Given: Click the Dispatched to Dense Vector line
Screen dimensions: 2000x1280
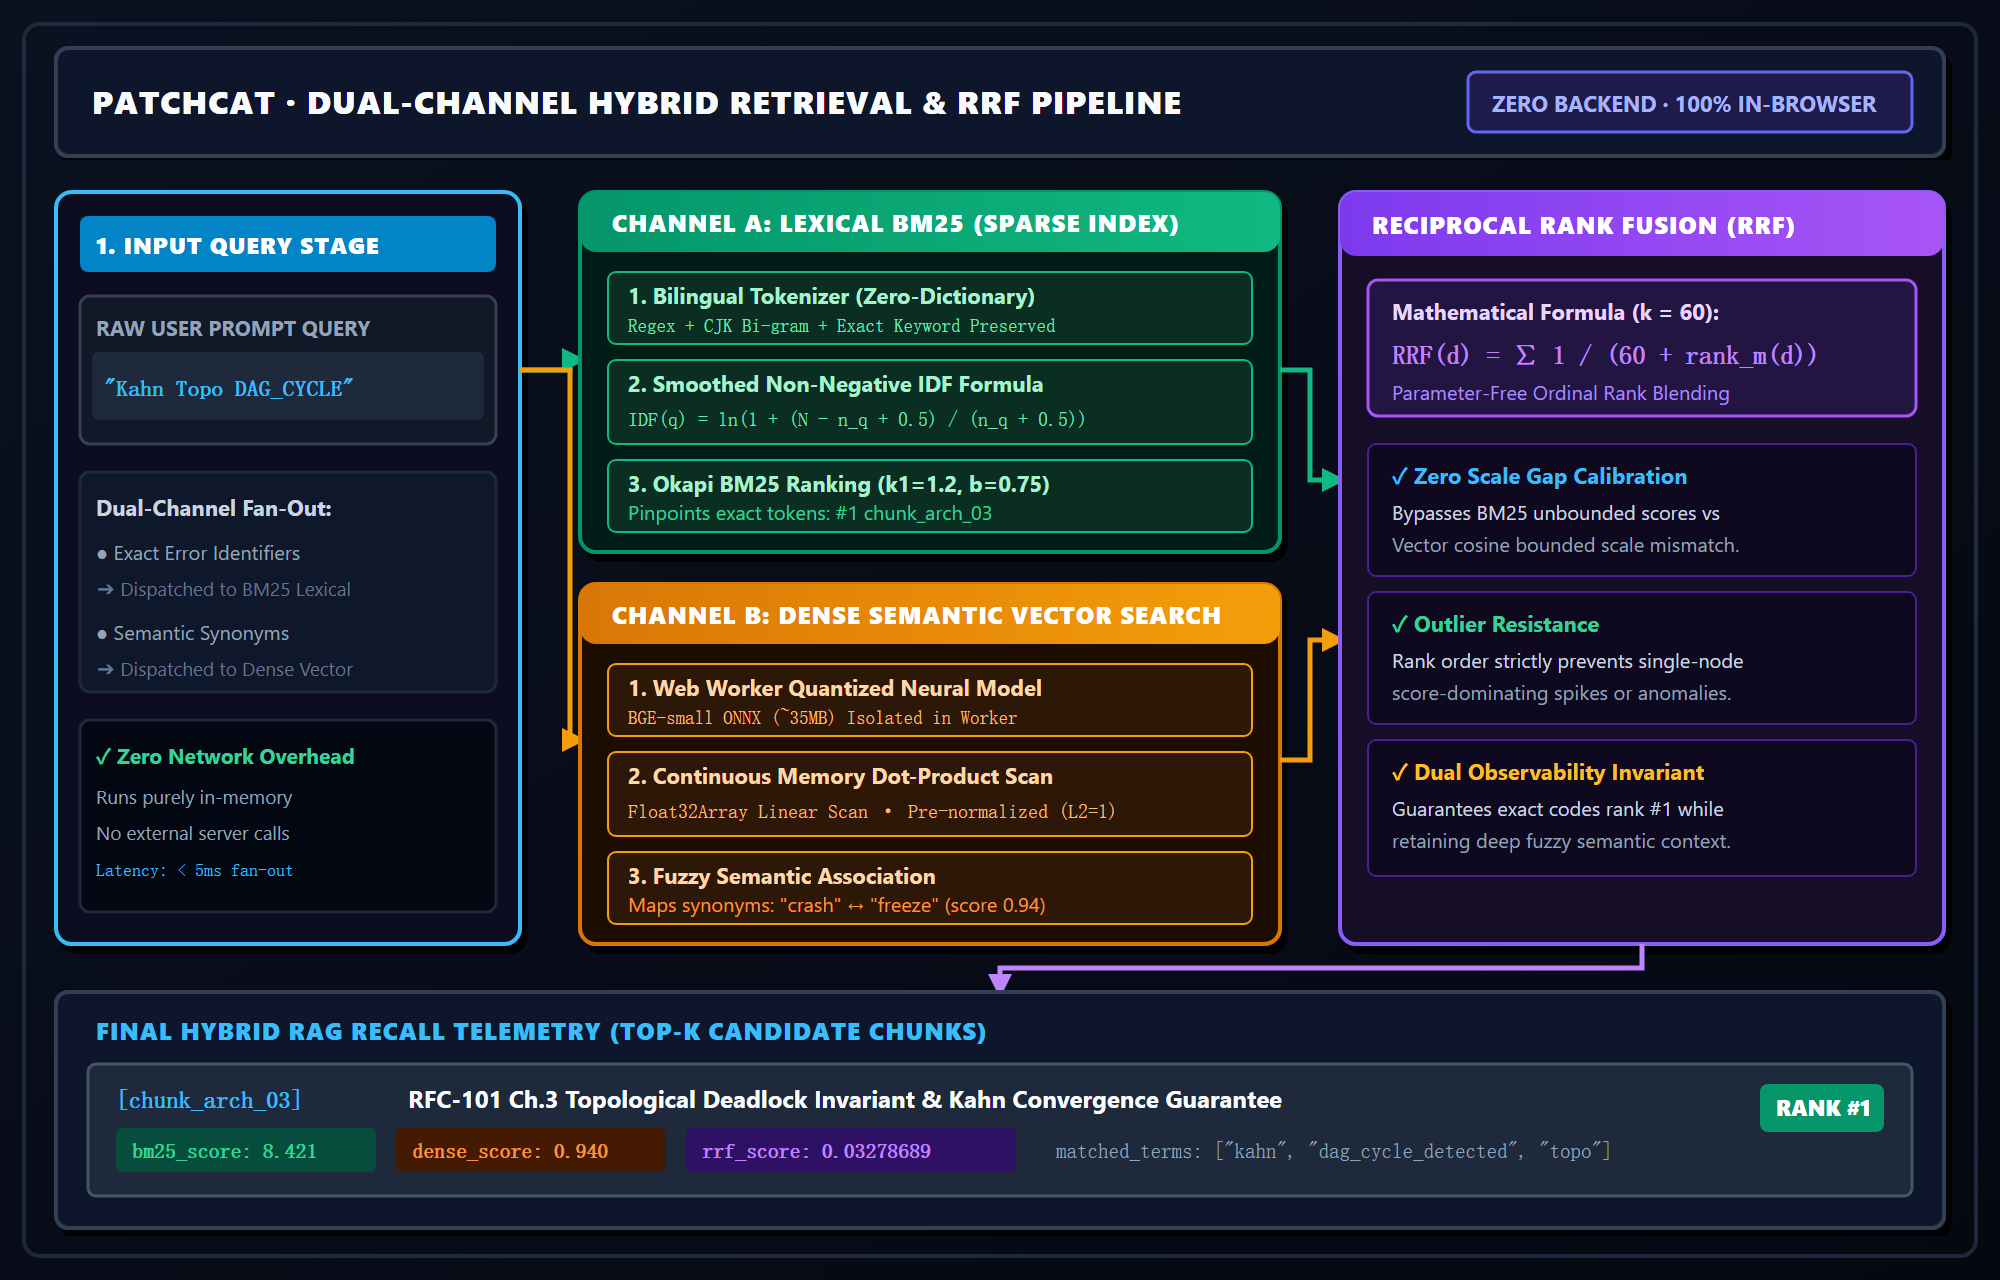Looking at the screenshot, I should click(x=225, y=669).
